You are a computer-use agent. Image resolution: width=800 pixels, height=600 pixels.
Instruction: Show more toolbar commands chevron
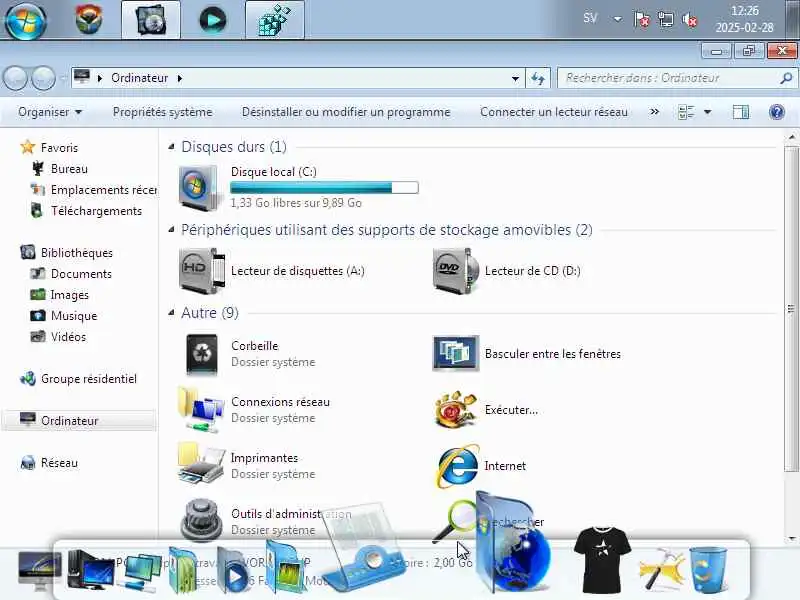[655, 112]
